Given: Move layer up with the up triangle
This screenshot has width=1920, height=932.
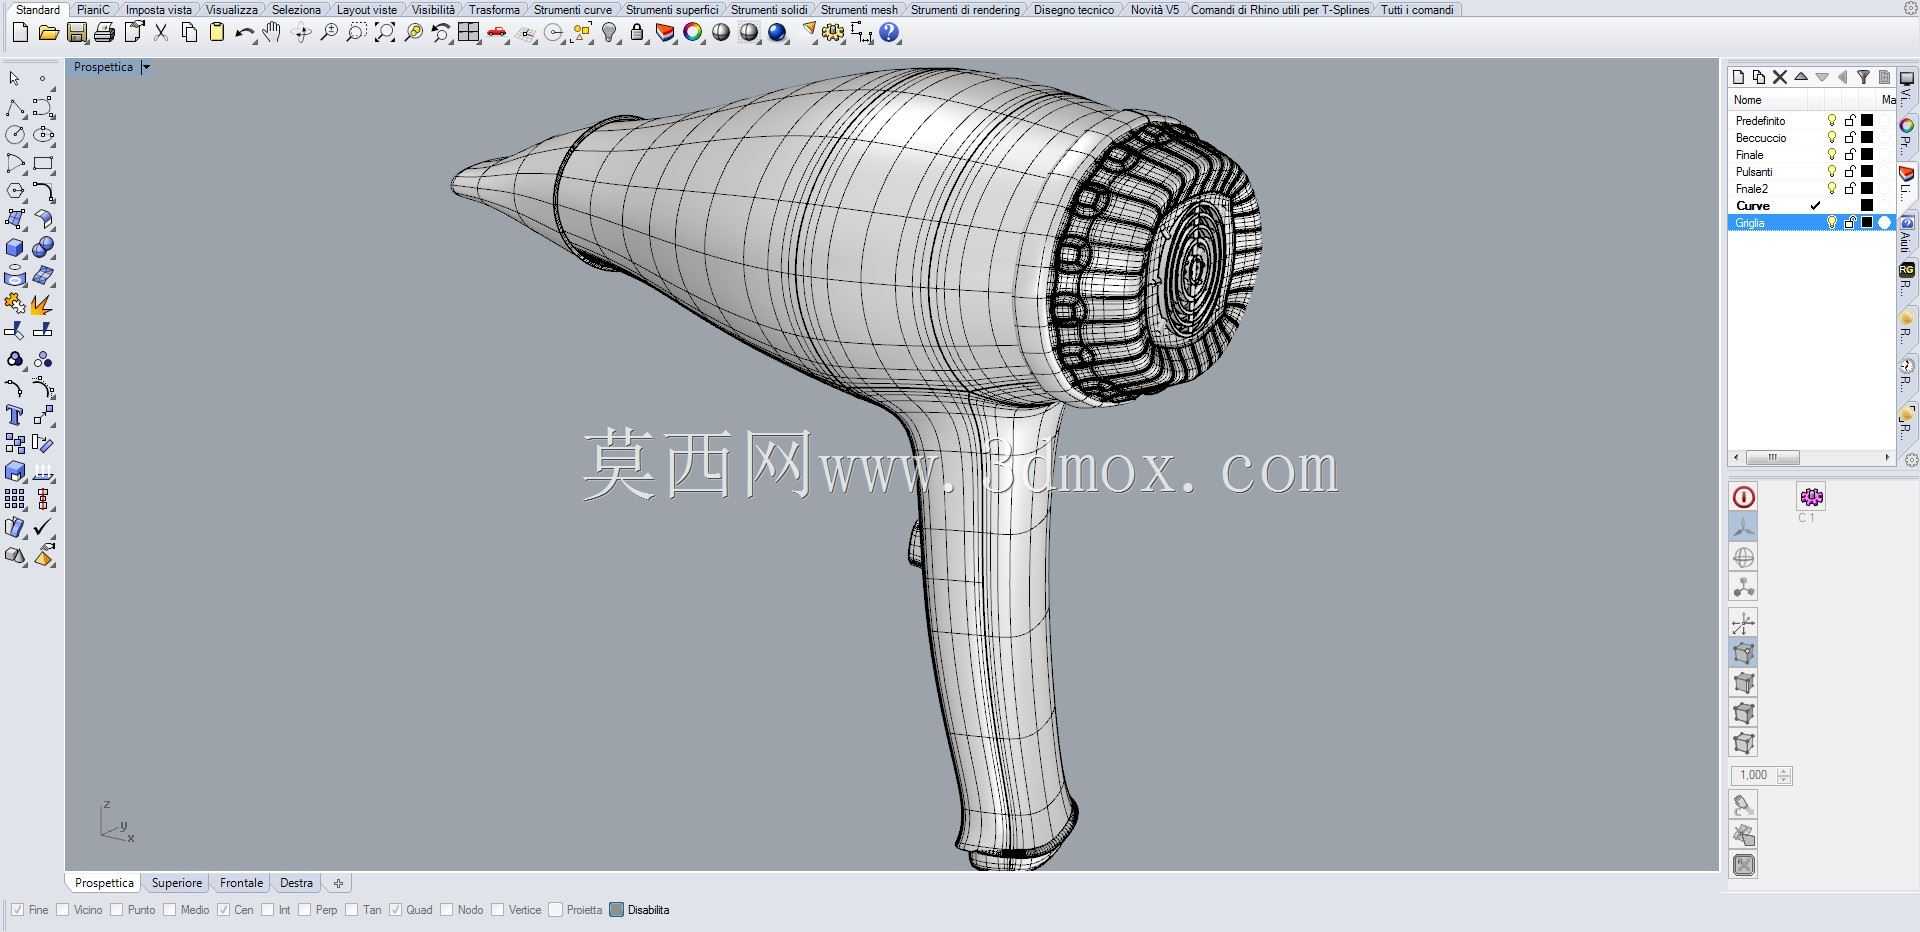Looking at the screenshot, I should (x=1801, y=77).
